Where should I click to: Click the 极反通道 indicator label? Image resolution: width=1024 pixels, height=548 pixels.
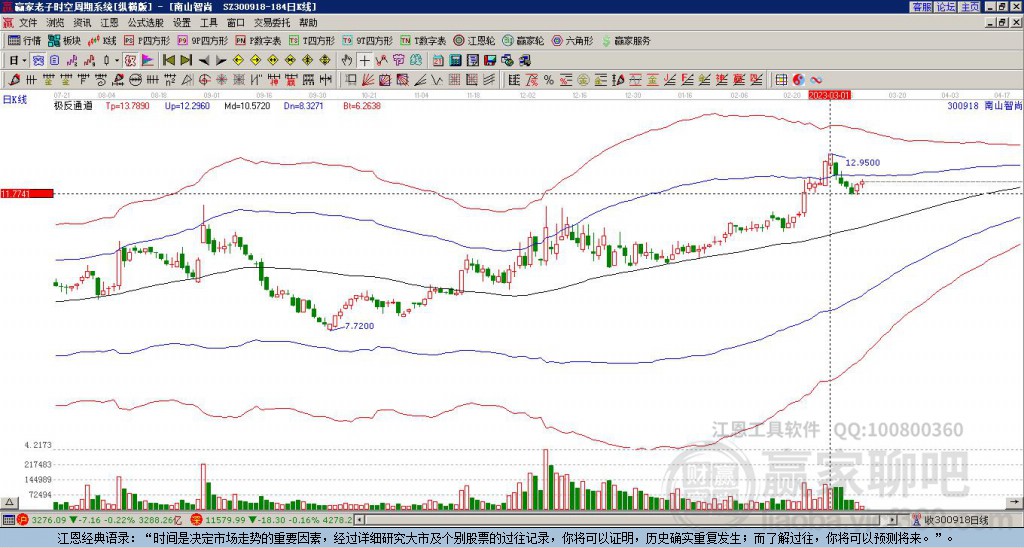[73, 105]
